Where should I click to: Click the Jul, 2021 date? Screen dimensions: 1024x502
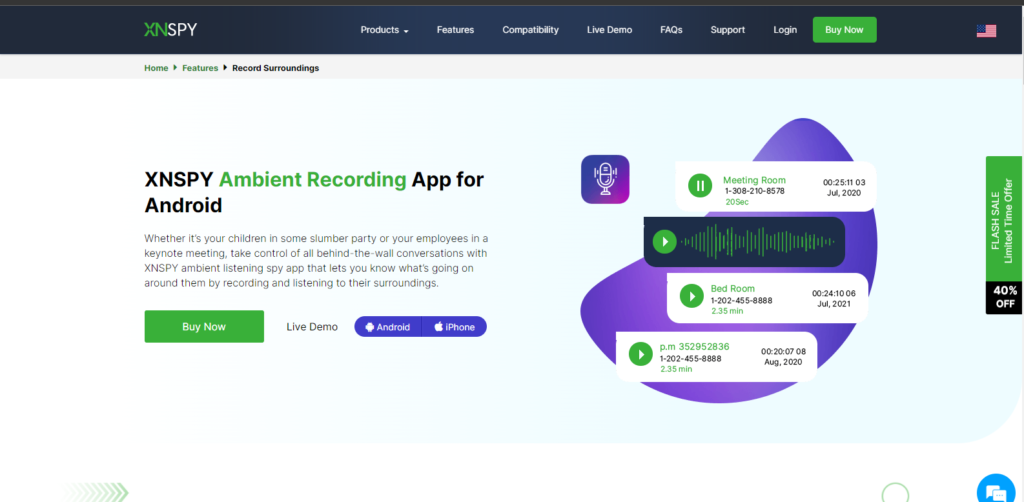click(834, 304)
